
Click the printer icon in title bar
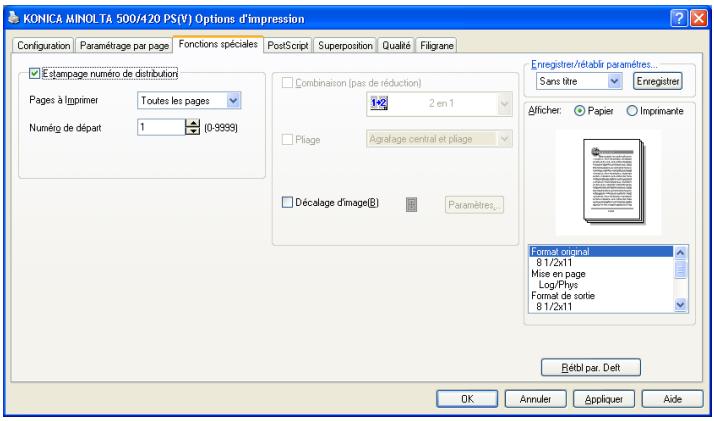[14, 18]
